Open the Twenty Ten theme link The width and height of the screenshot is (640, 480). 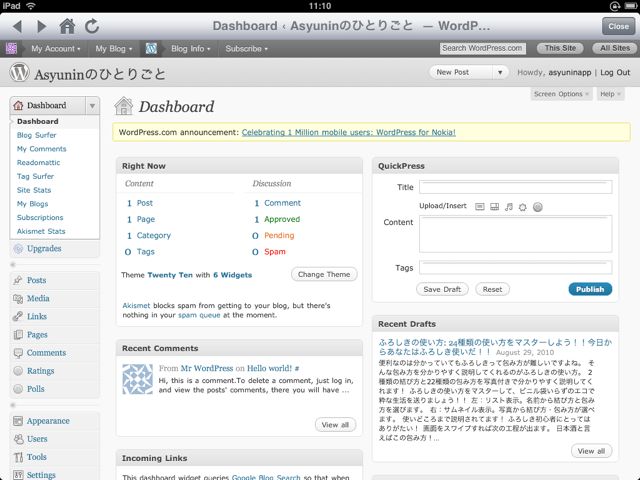coord(170,275)
